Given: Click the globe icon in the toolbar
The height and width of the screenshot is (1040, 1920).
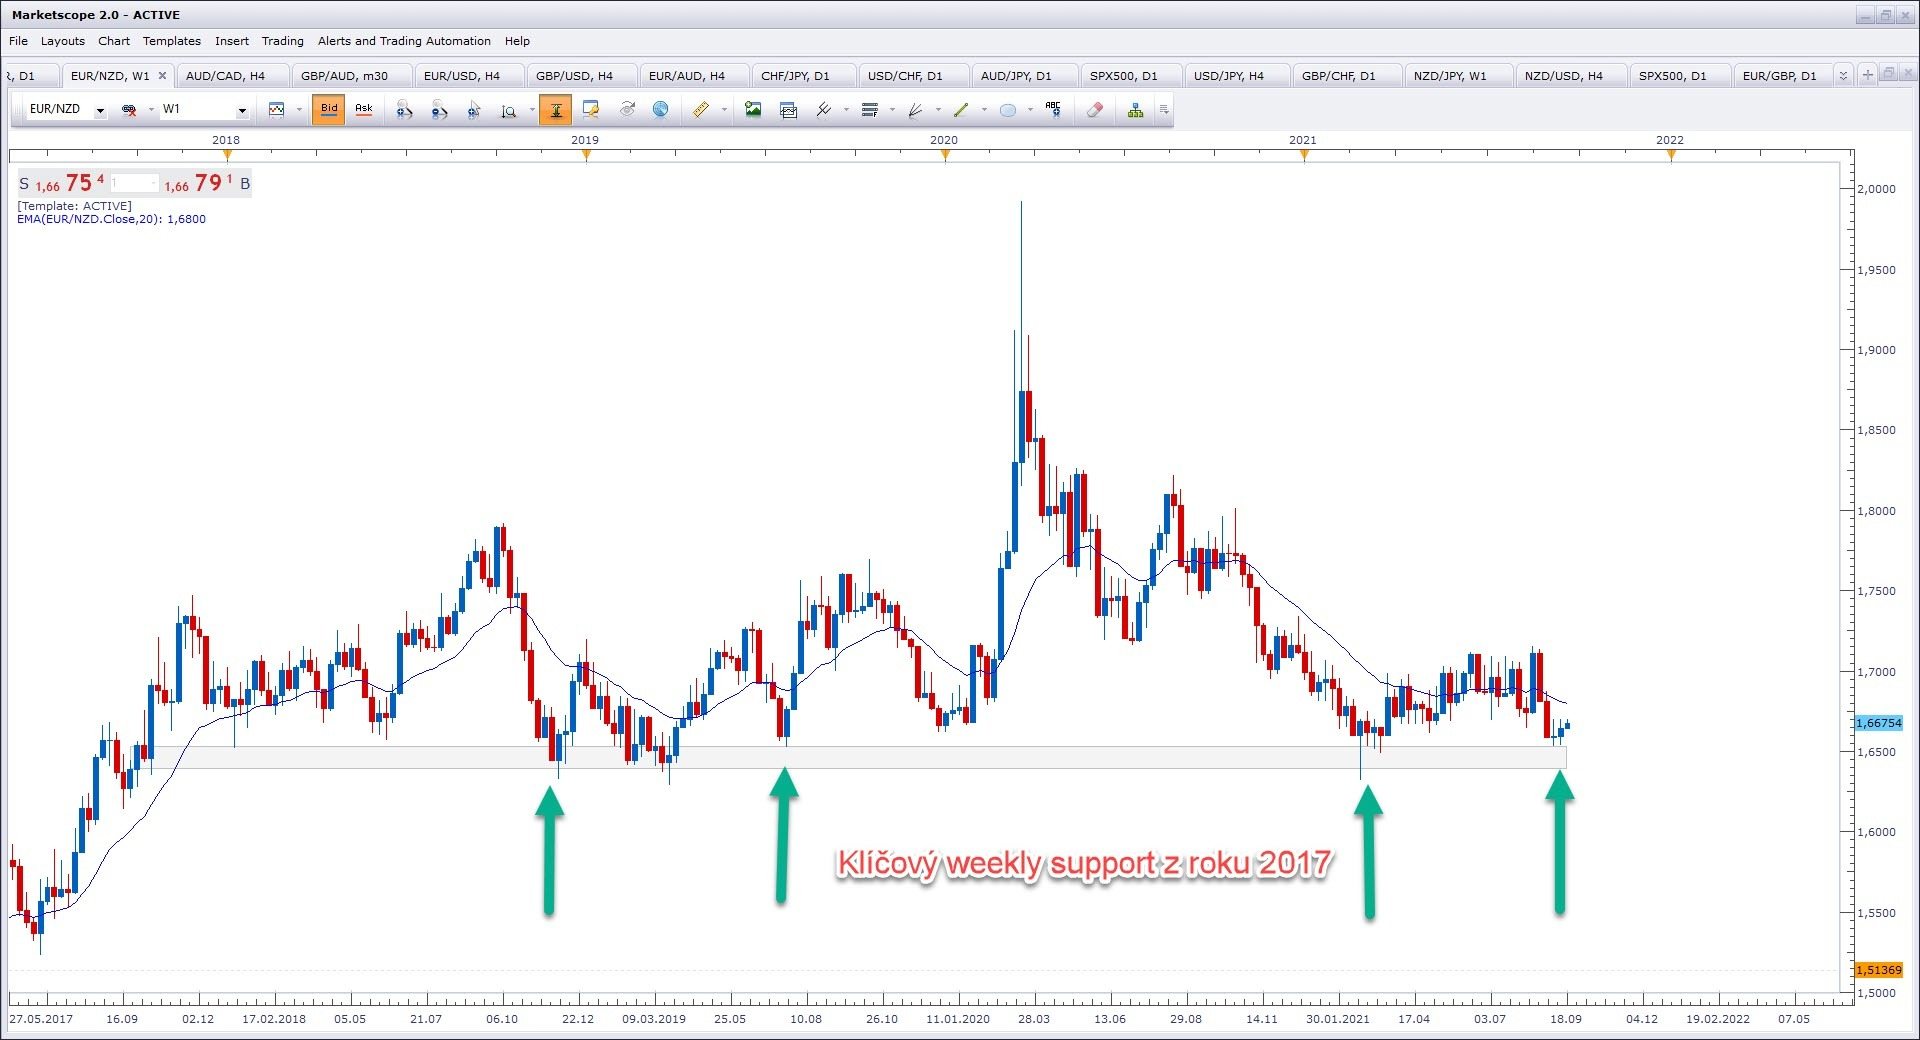Looking at the screenshot, I should click(x=660, y=110).
